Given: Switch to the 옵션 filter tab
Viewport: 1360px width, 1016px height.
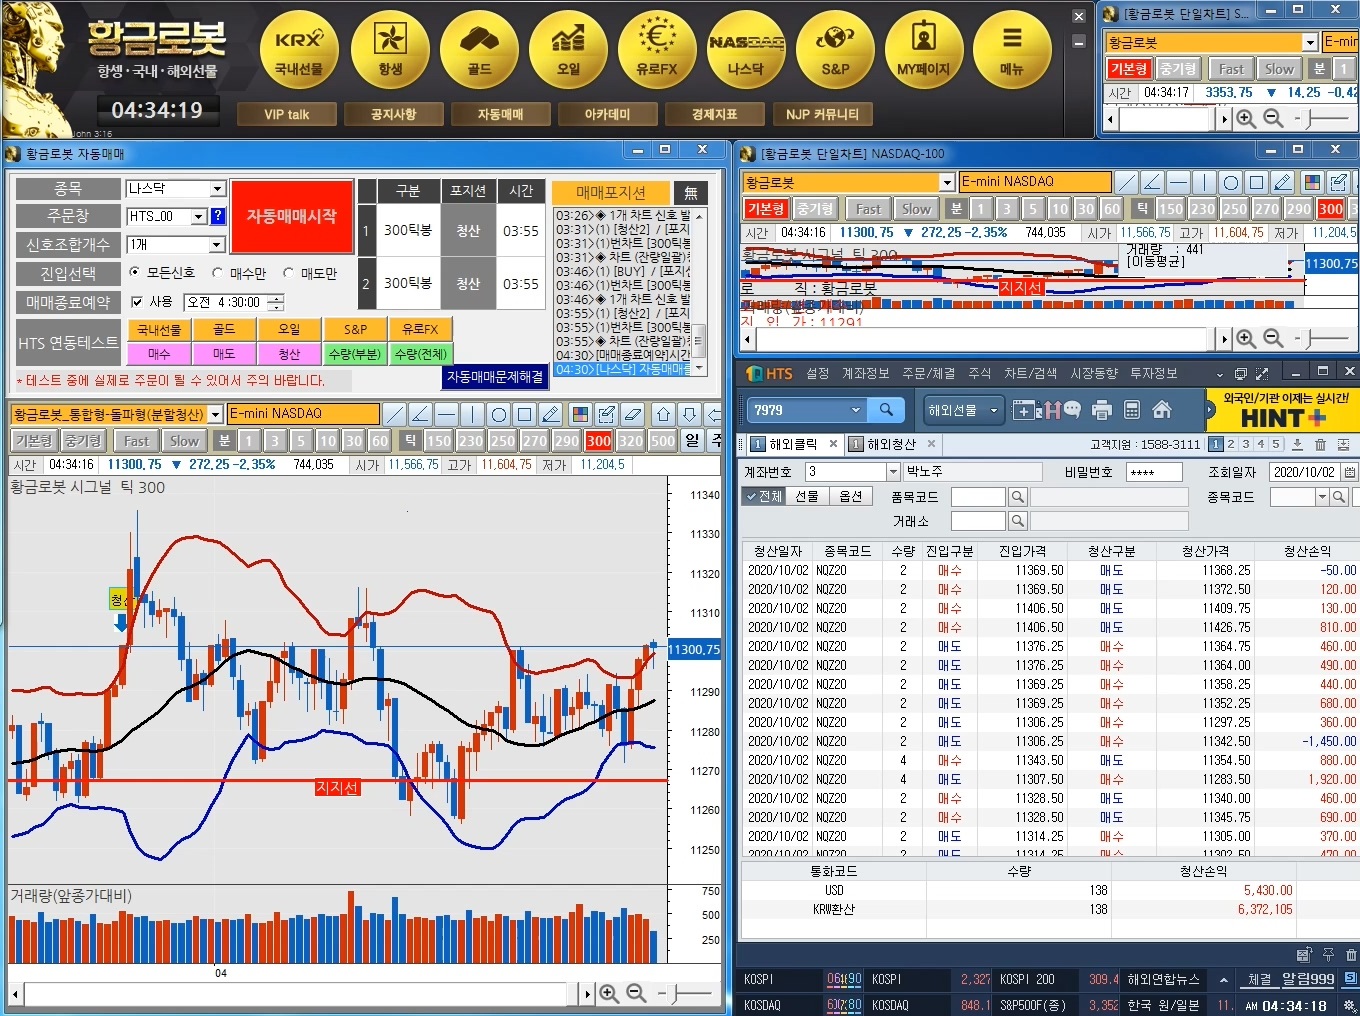Looking at the screenshot, I should pyautogui.click(x=851, y=496).
